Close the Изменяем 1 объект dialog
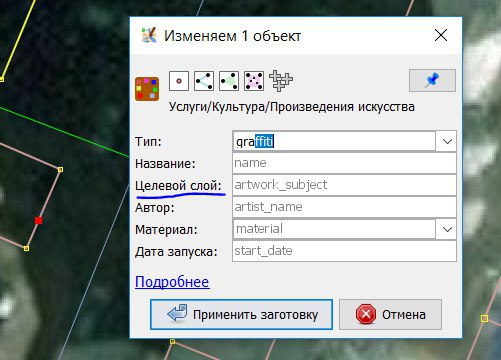501x360 pixels. tap(441, 35)
